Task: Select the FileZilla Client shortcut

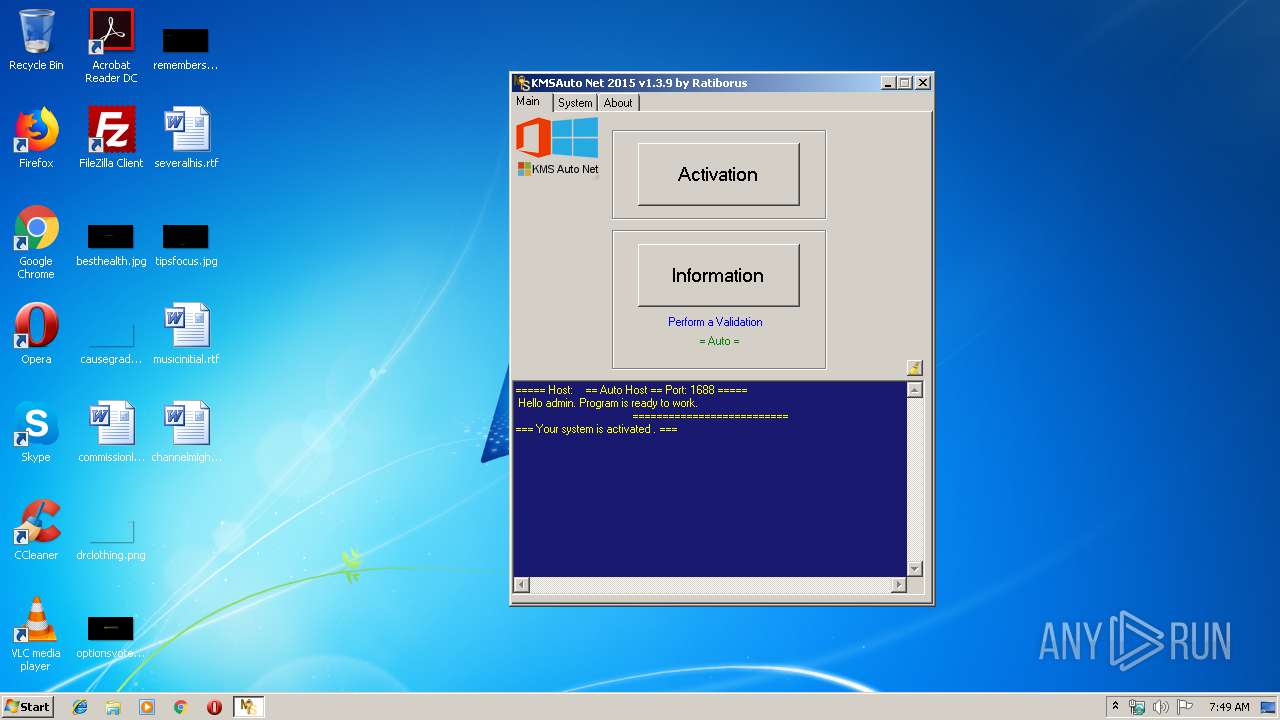Action: pyautogui.click(x=111, y=138)
